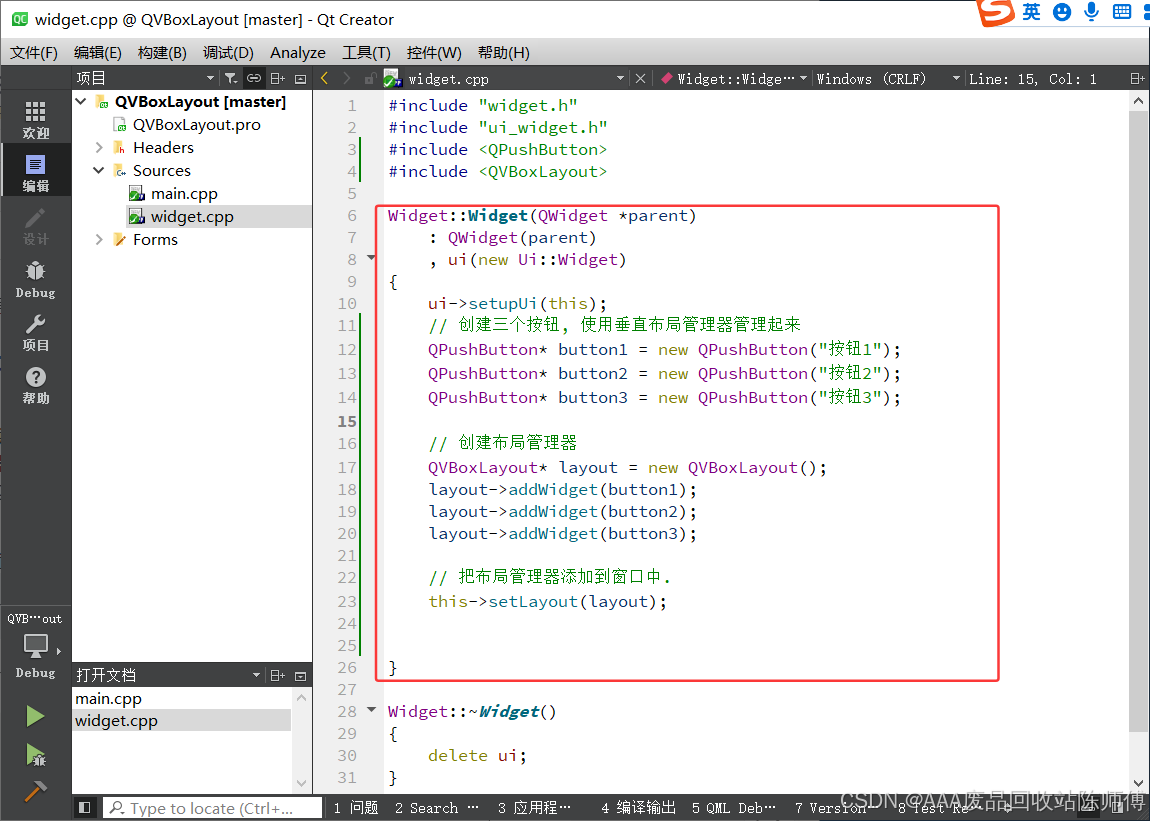Show the Issues (1 问题) output pane

356,807
